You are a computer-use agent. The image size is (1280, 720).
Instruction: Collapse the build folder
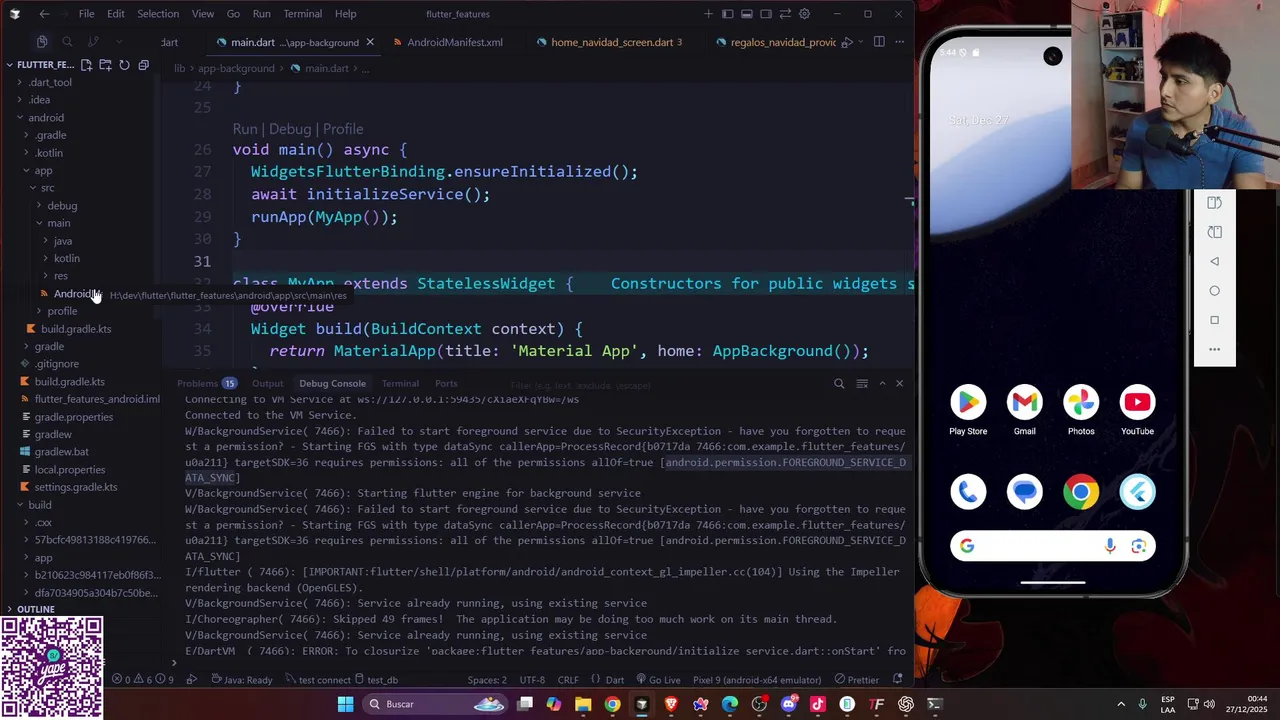40,505
